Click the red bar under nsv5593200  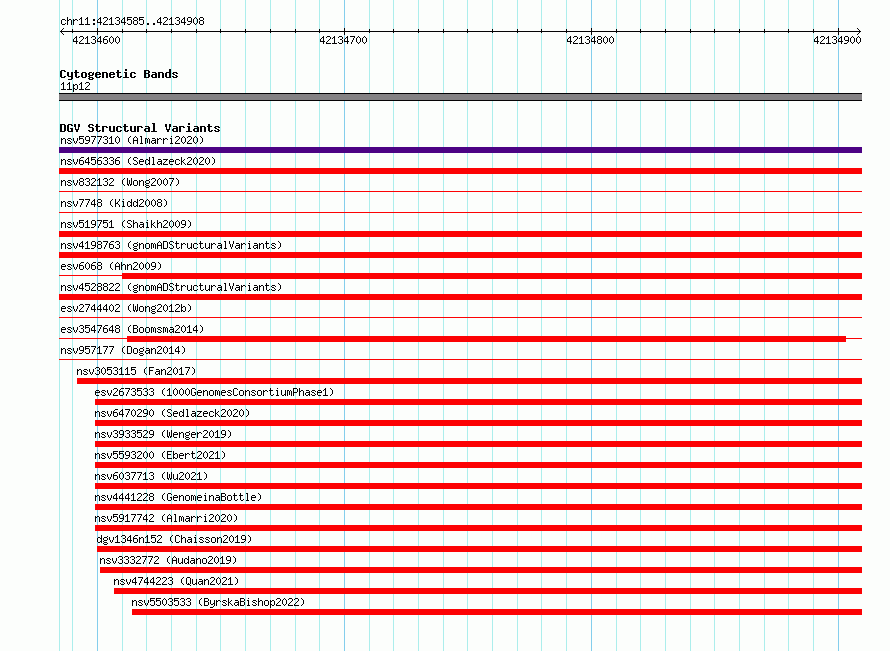coord(478,465)
